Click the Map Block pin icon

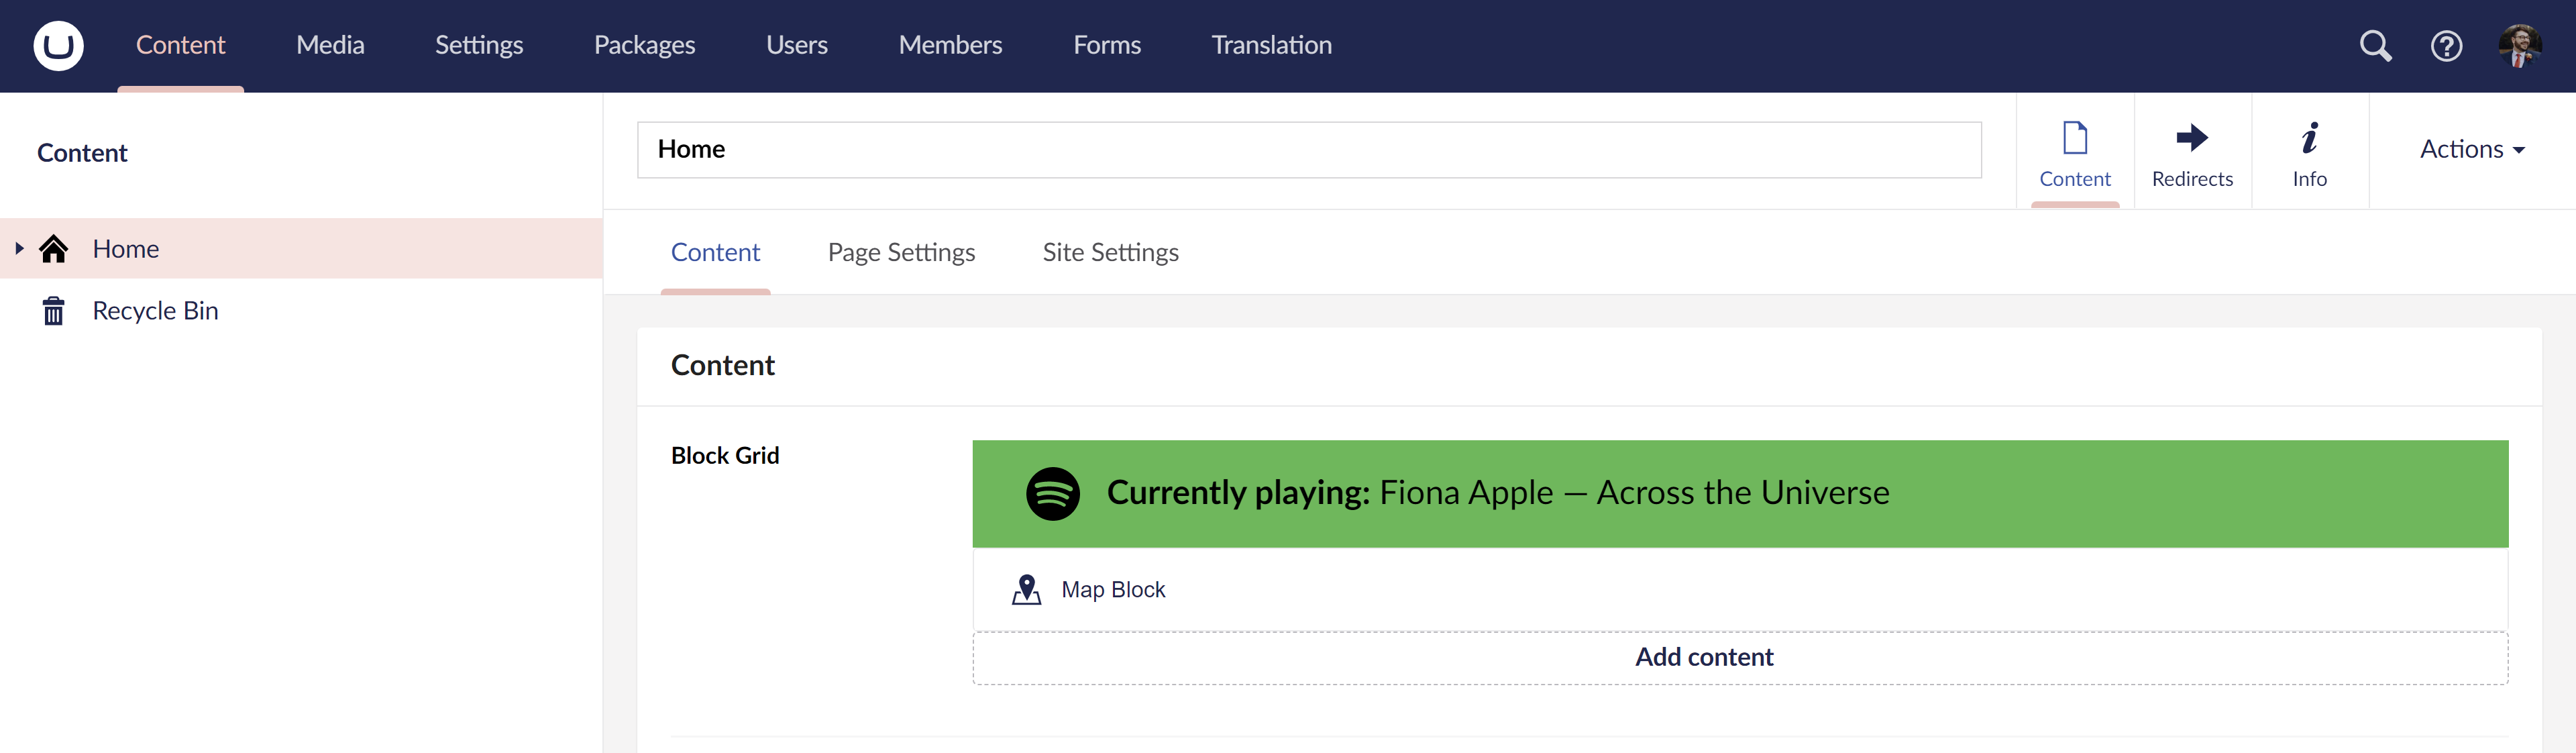(x=1026, y=589)
